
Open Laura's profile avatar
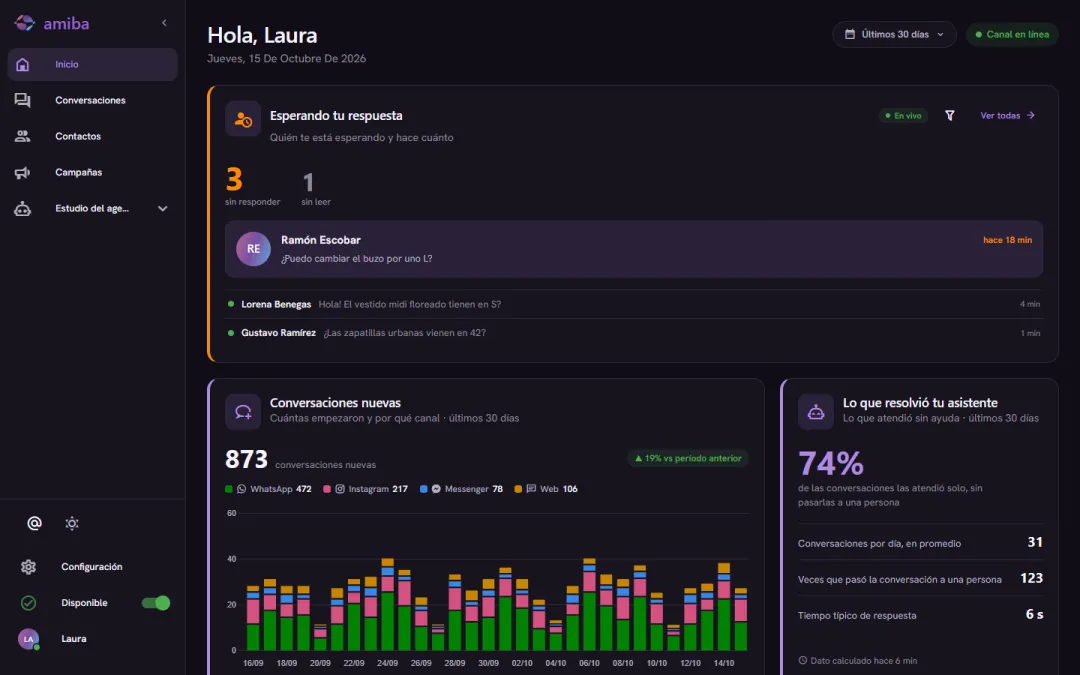(x=28, y=639)
